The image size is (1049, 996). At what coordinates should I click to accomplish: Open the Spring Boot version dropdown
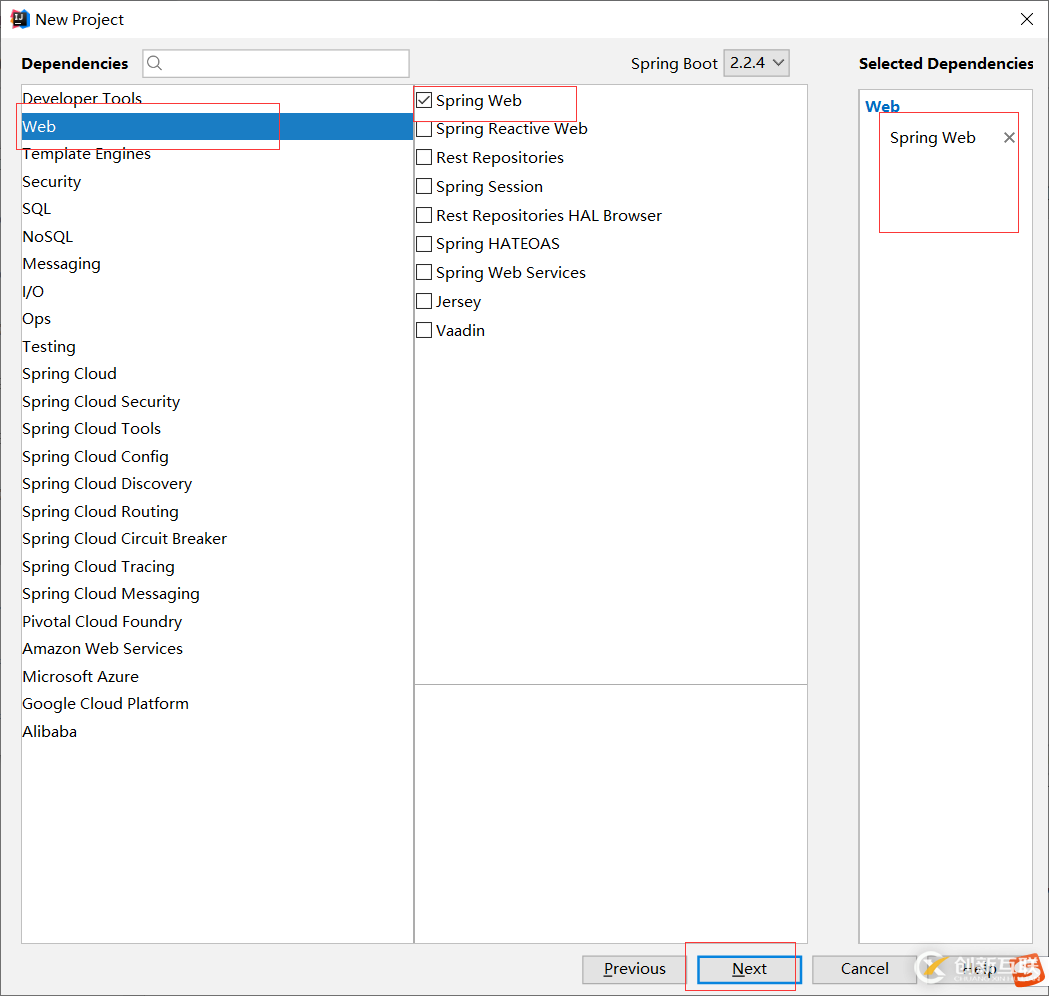coord(757,63)
